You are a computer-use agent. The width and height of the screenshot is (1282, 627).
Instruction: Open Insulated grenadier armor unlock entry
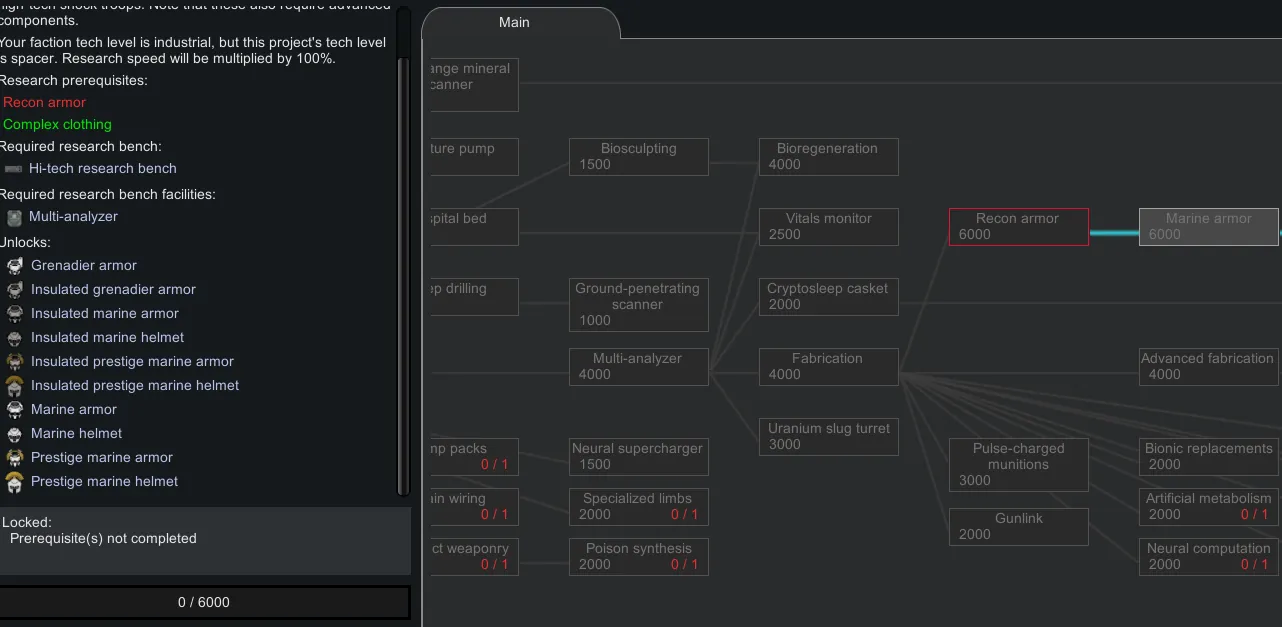[113, 290]
